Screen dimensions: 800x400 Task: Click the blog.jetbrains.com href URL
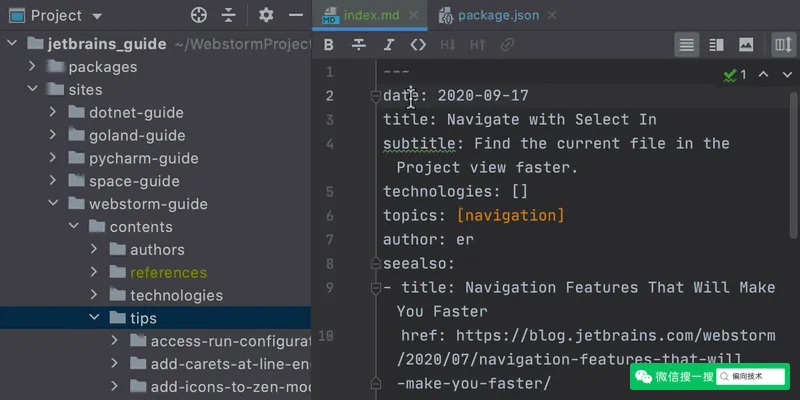[x=584, y=359]
